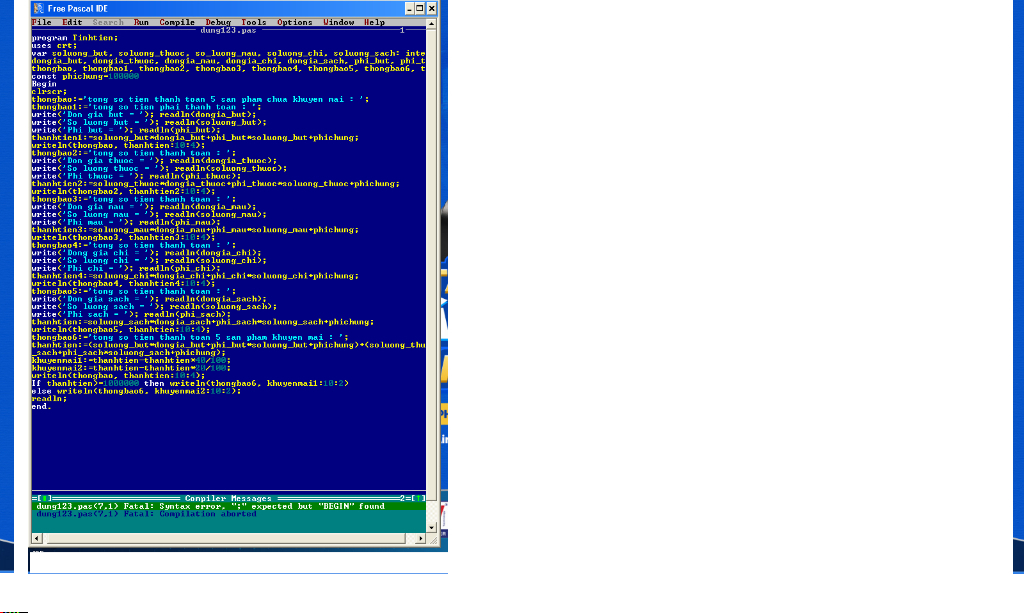1024x613 pixels.
Task: Click the window resize grip corner
Action: coord(432,539)
